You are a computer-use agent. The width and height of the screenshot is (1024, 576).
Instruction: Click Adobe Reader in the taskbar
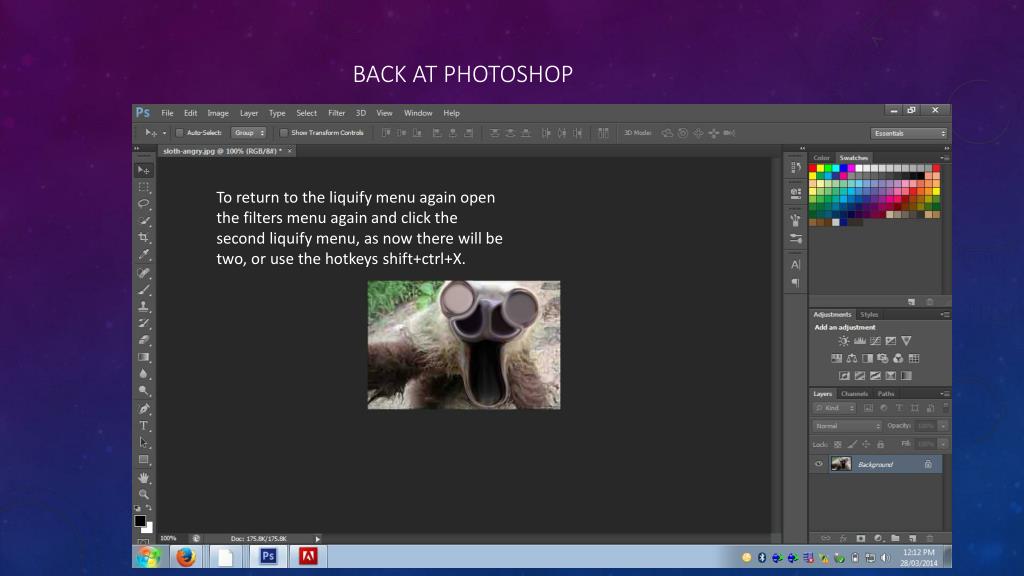coord(308,556)
